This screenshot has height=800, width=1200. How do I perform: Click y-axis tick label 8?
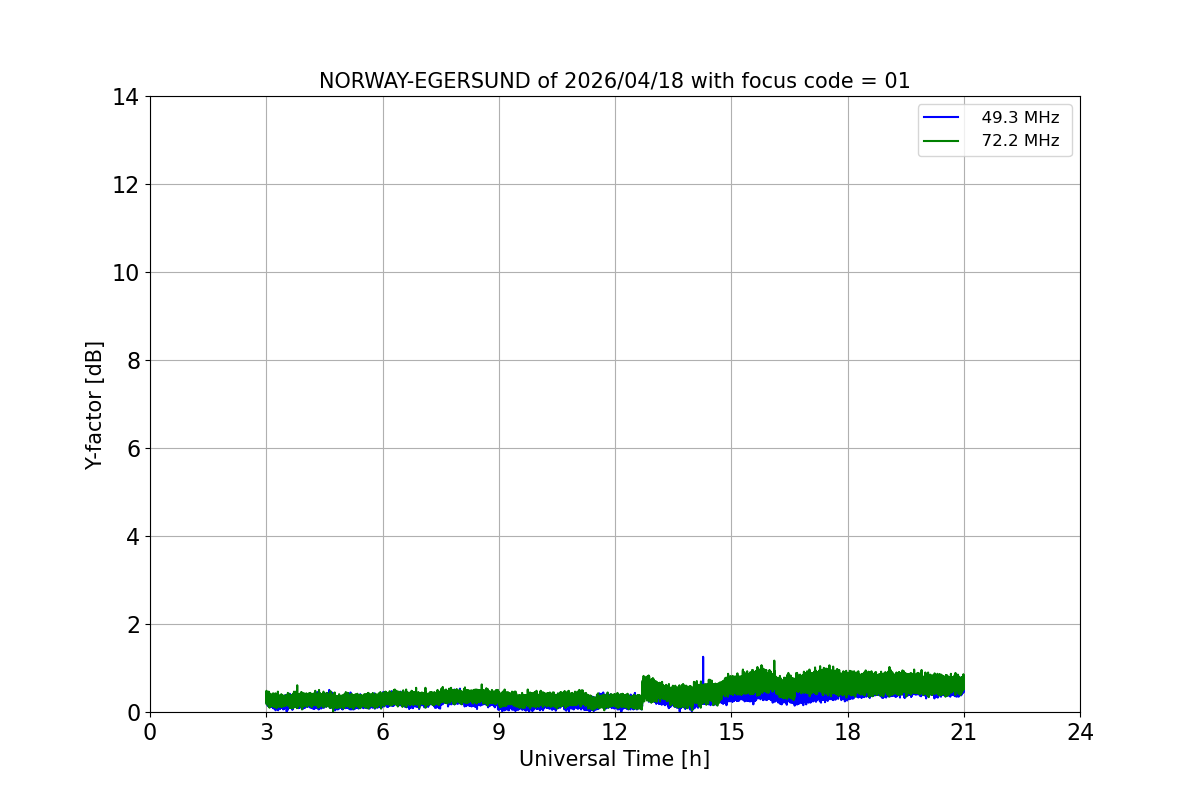tap(132, 360)
